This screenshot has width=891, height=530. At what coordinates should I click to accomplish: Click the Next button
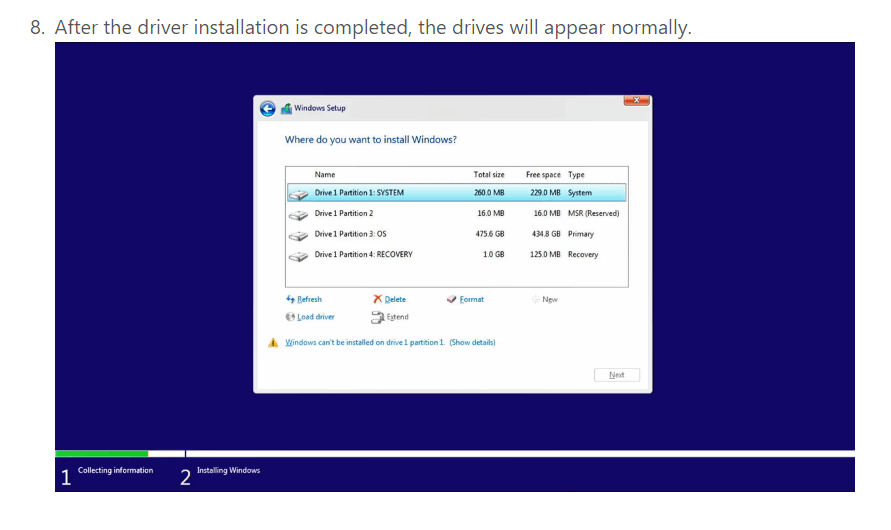pyautogui.click(x=617, y=375)
